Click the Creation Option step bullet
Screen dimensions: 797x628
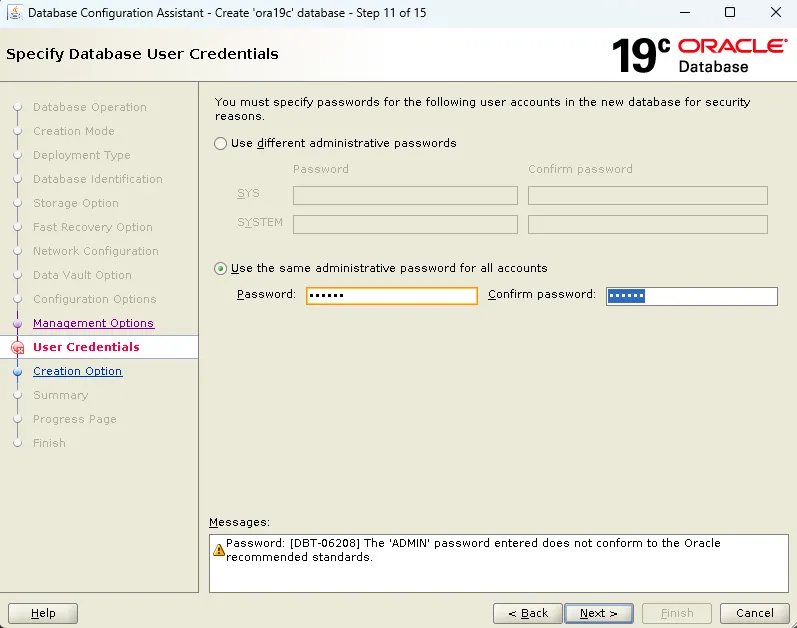coord(18,372)
